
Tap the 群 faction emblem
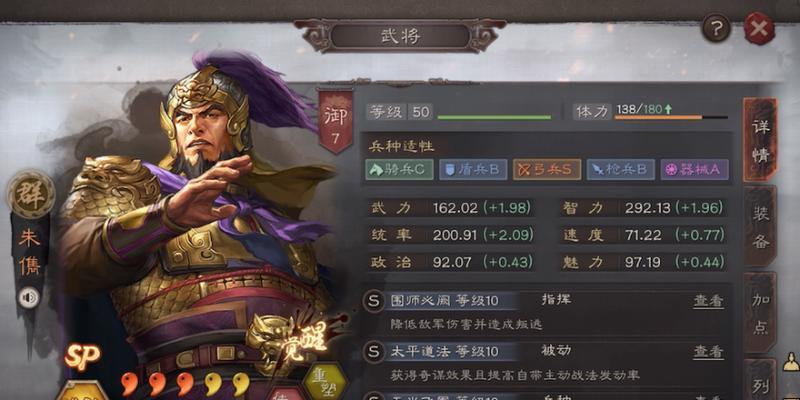click(x=31, y=194)
